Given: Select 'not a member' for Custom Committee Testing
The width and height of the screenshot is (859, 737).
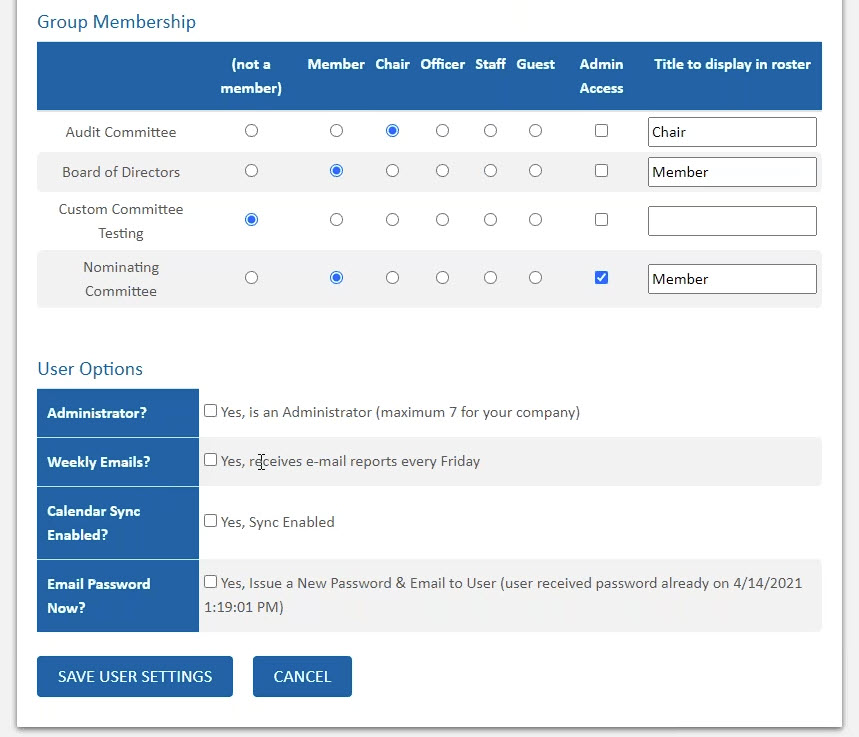Looking at the screenshot, I should click(x=251, y=220).
